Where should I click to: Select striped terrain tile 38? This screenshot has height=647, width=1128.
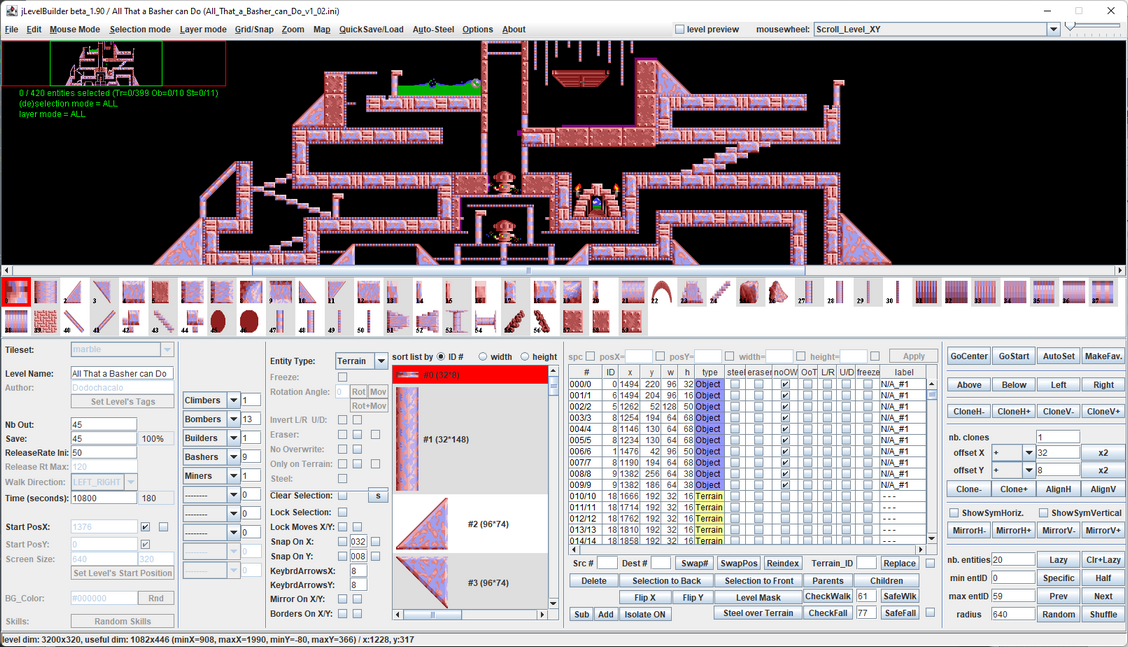16,321
